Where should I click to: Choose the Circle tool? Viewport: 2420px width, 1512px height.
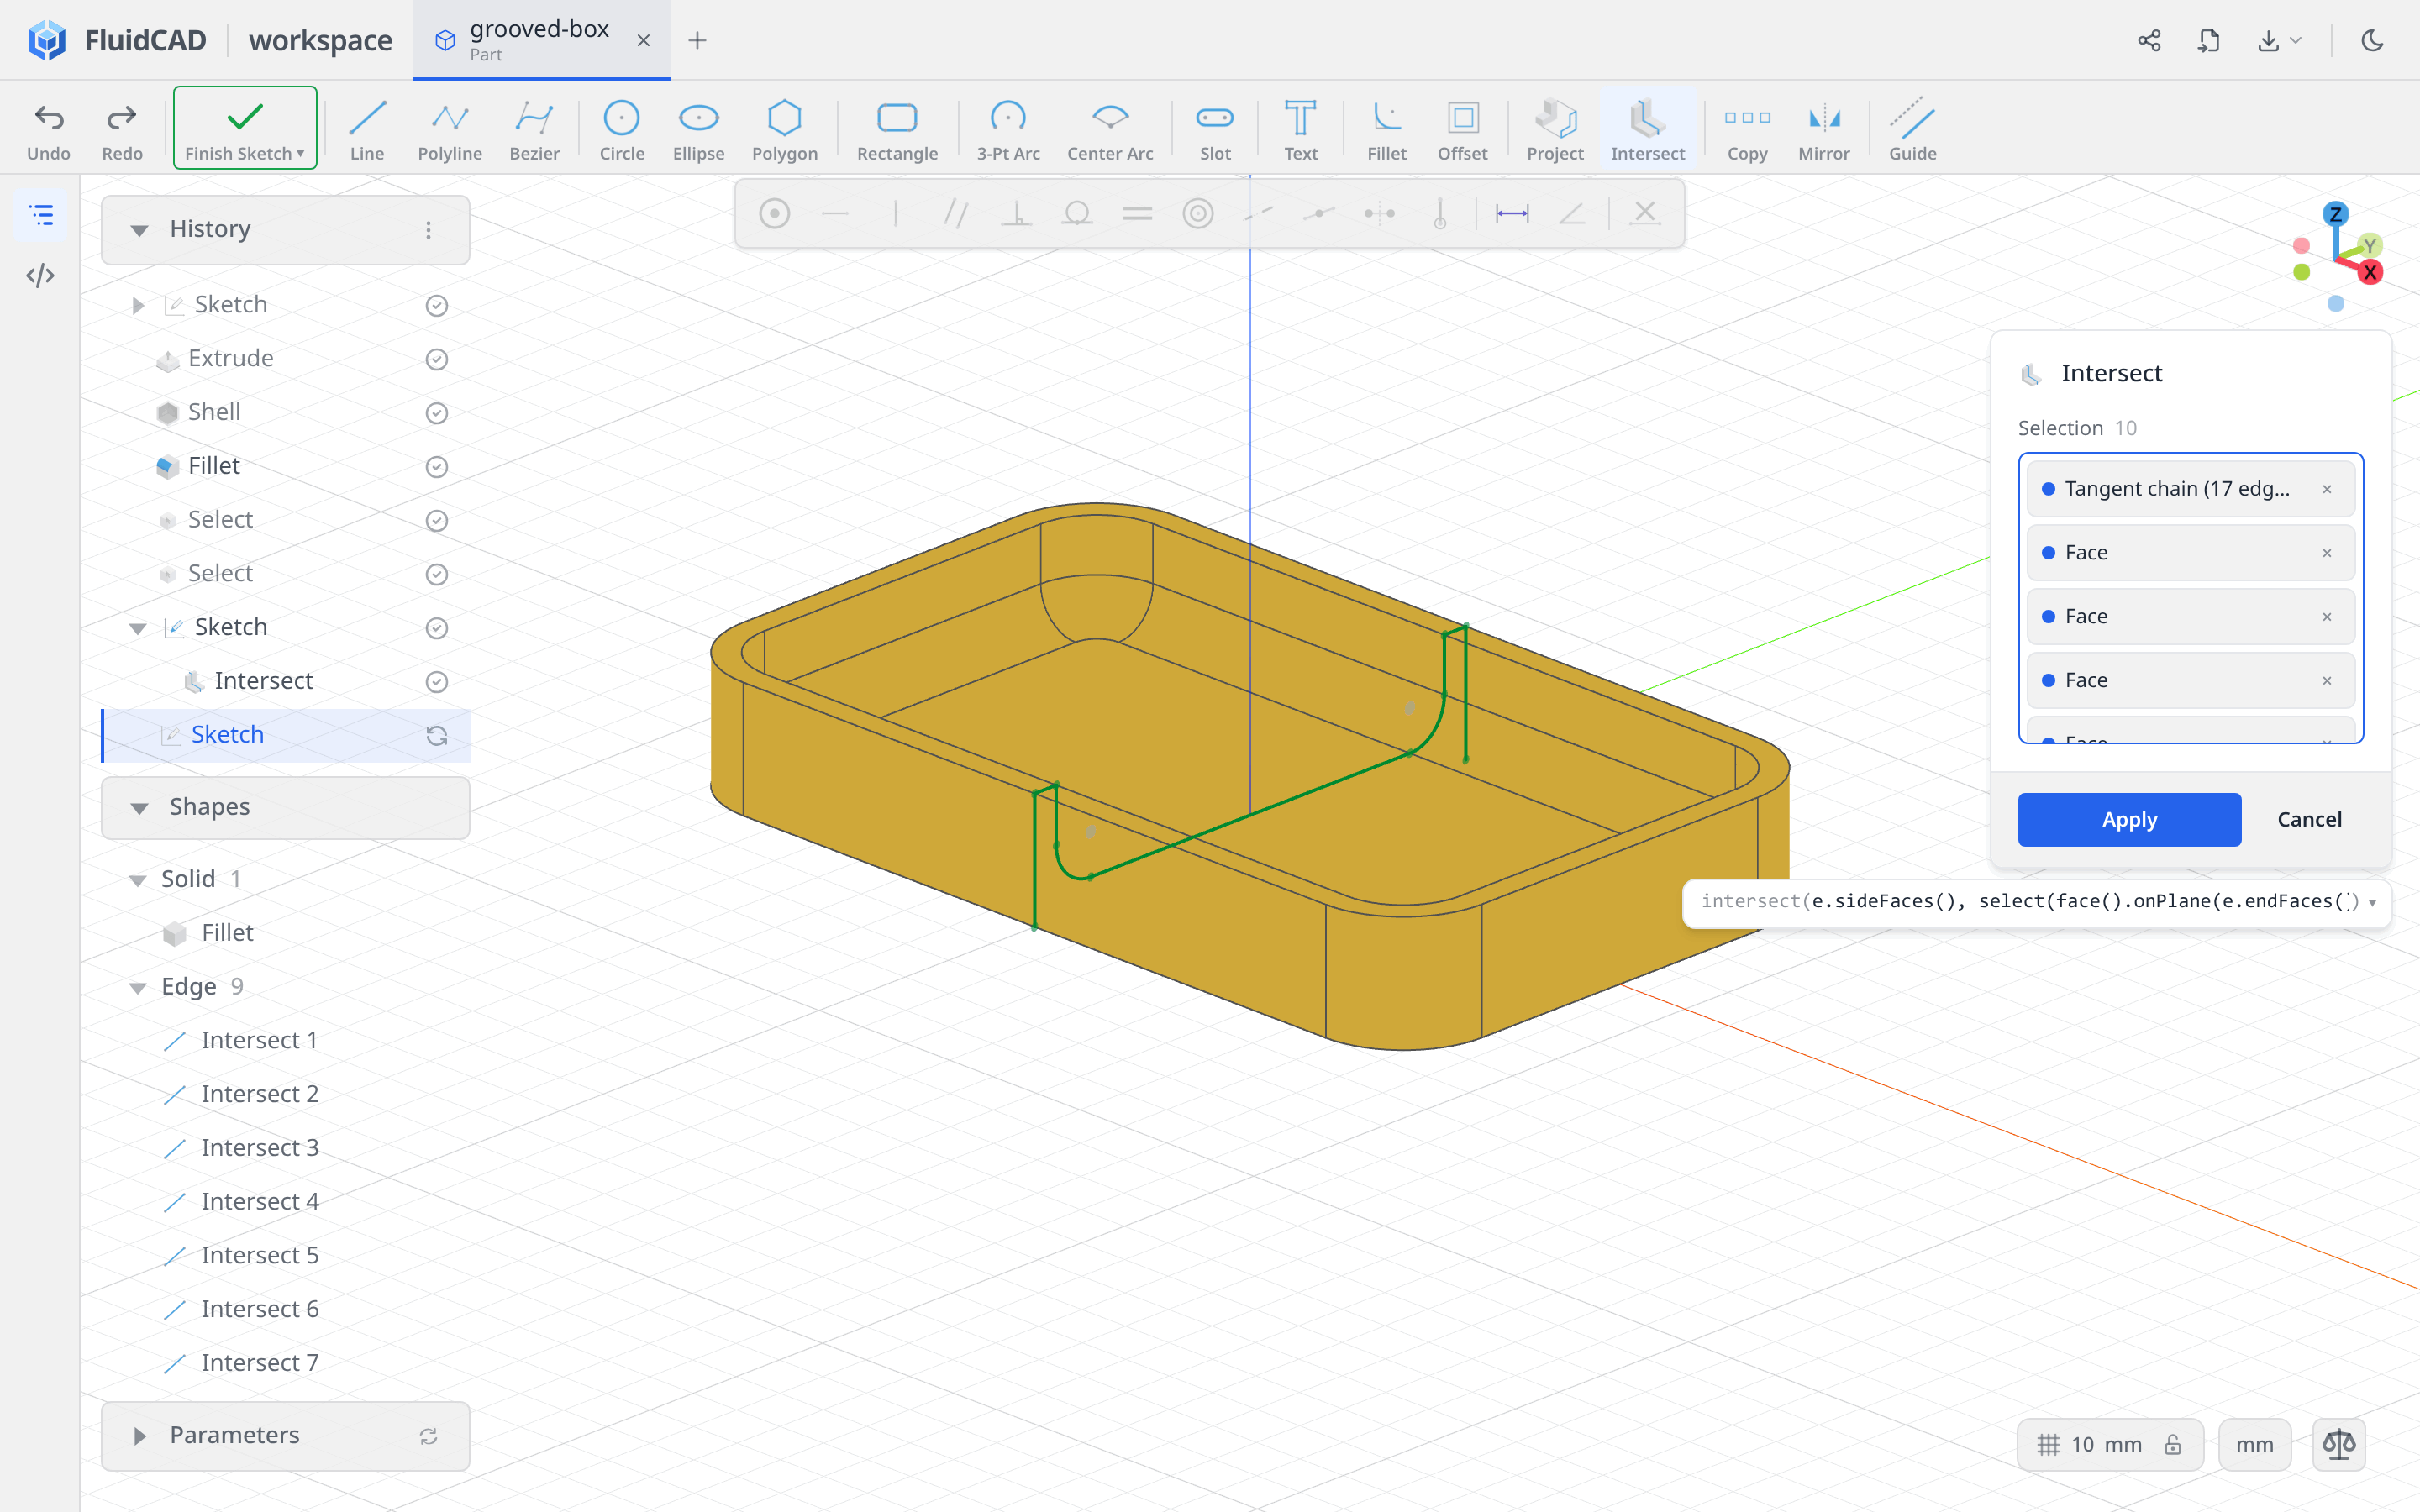click(x=621, y=129)
